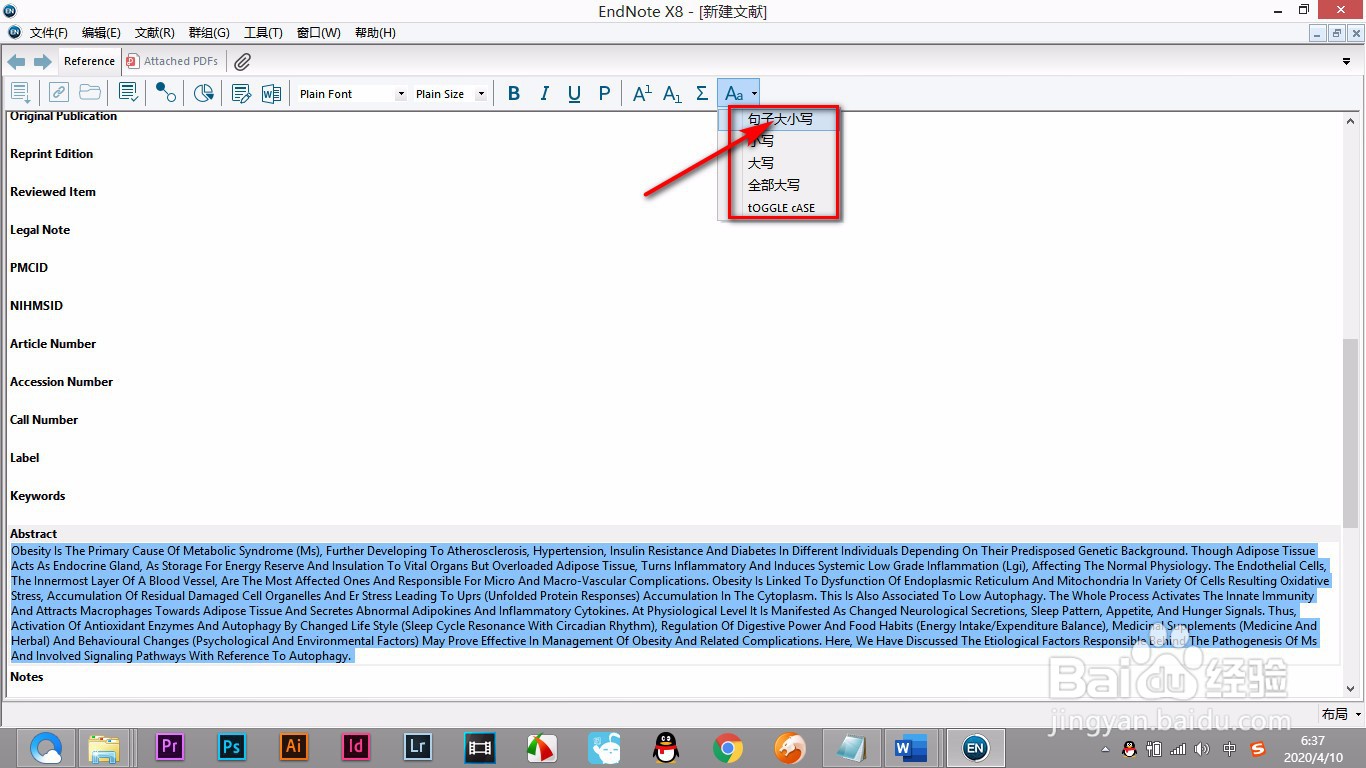Open the 编辑(E) menu
1366x768 pixels.
pos(101,33)
